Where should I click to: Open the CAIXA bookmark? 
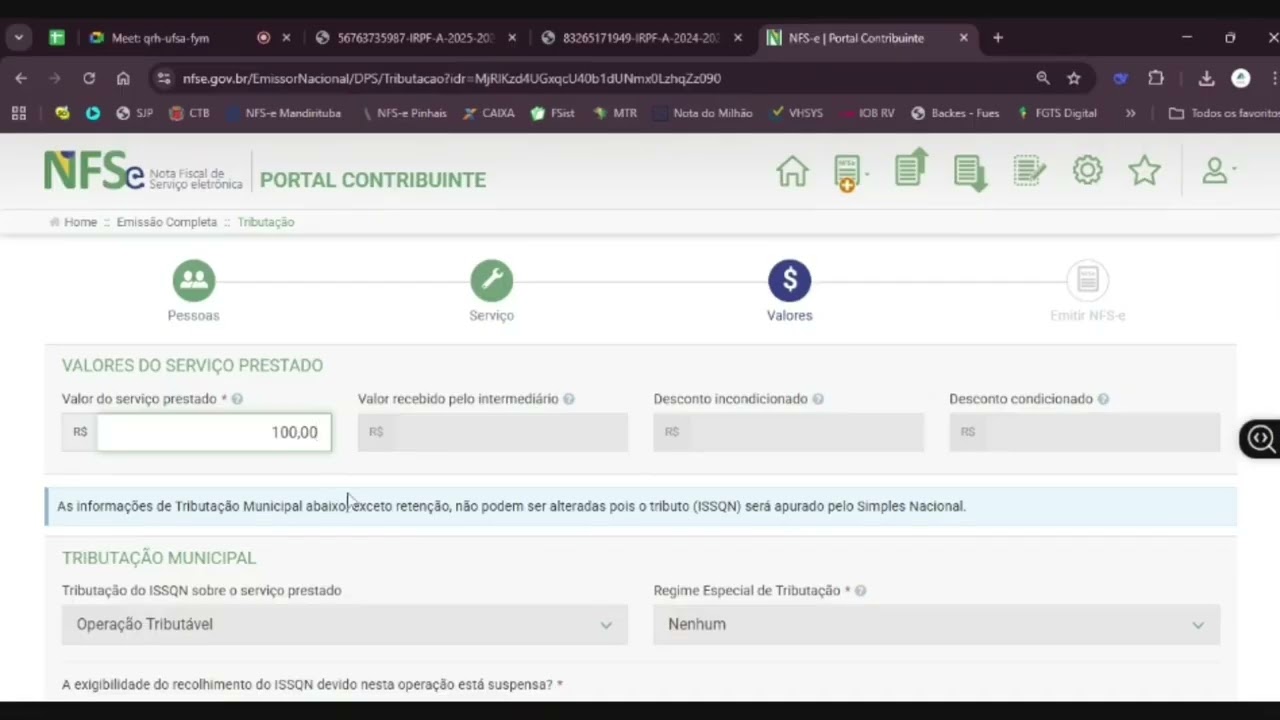pyautogui.click(x=489, y=113)
